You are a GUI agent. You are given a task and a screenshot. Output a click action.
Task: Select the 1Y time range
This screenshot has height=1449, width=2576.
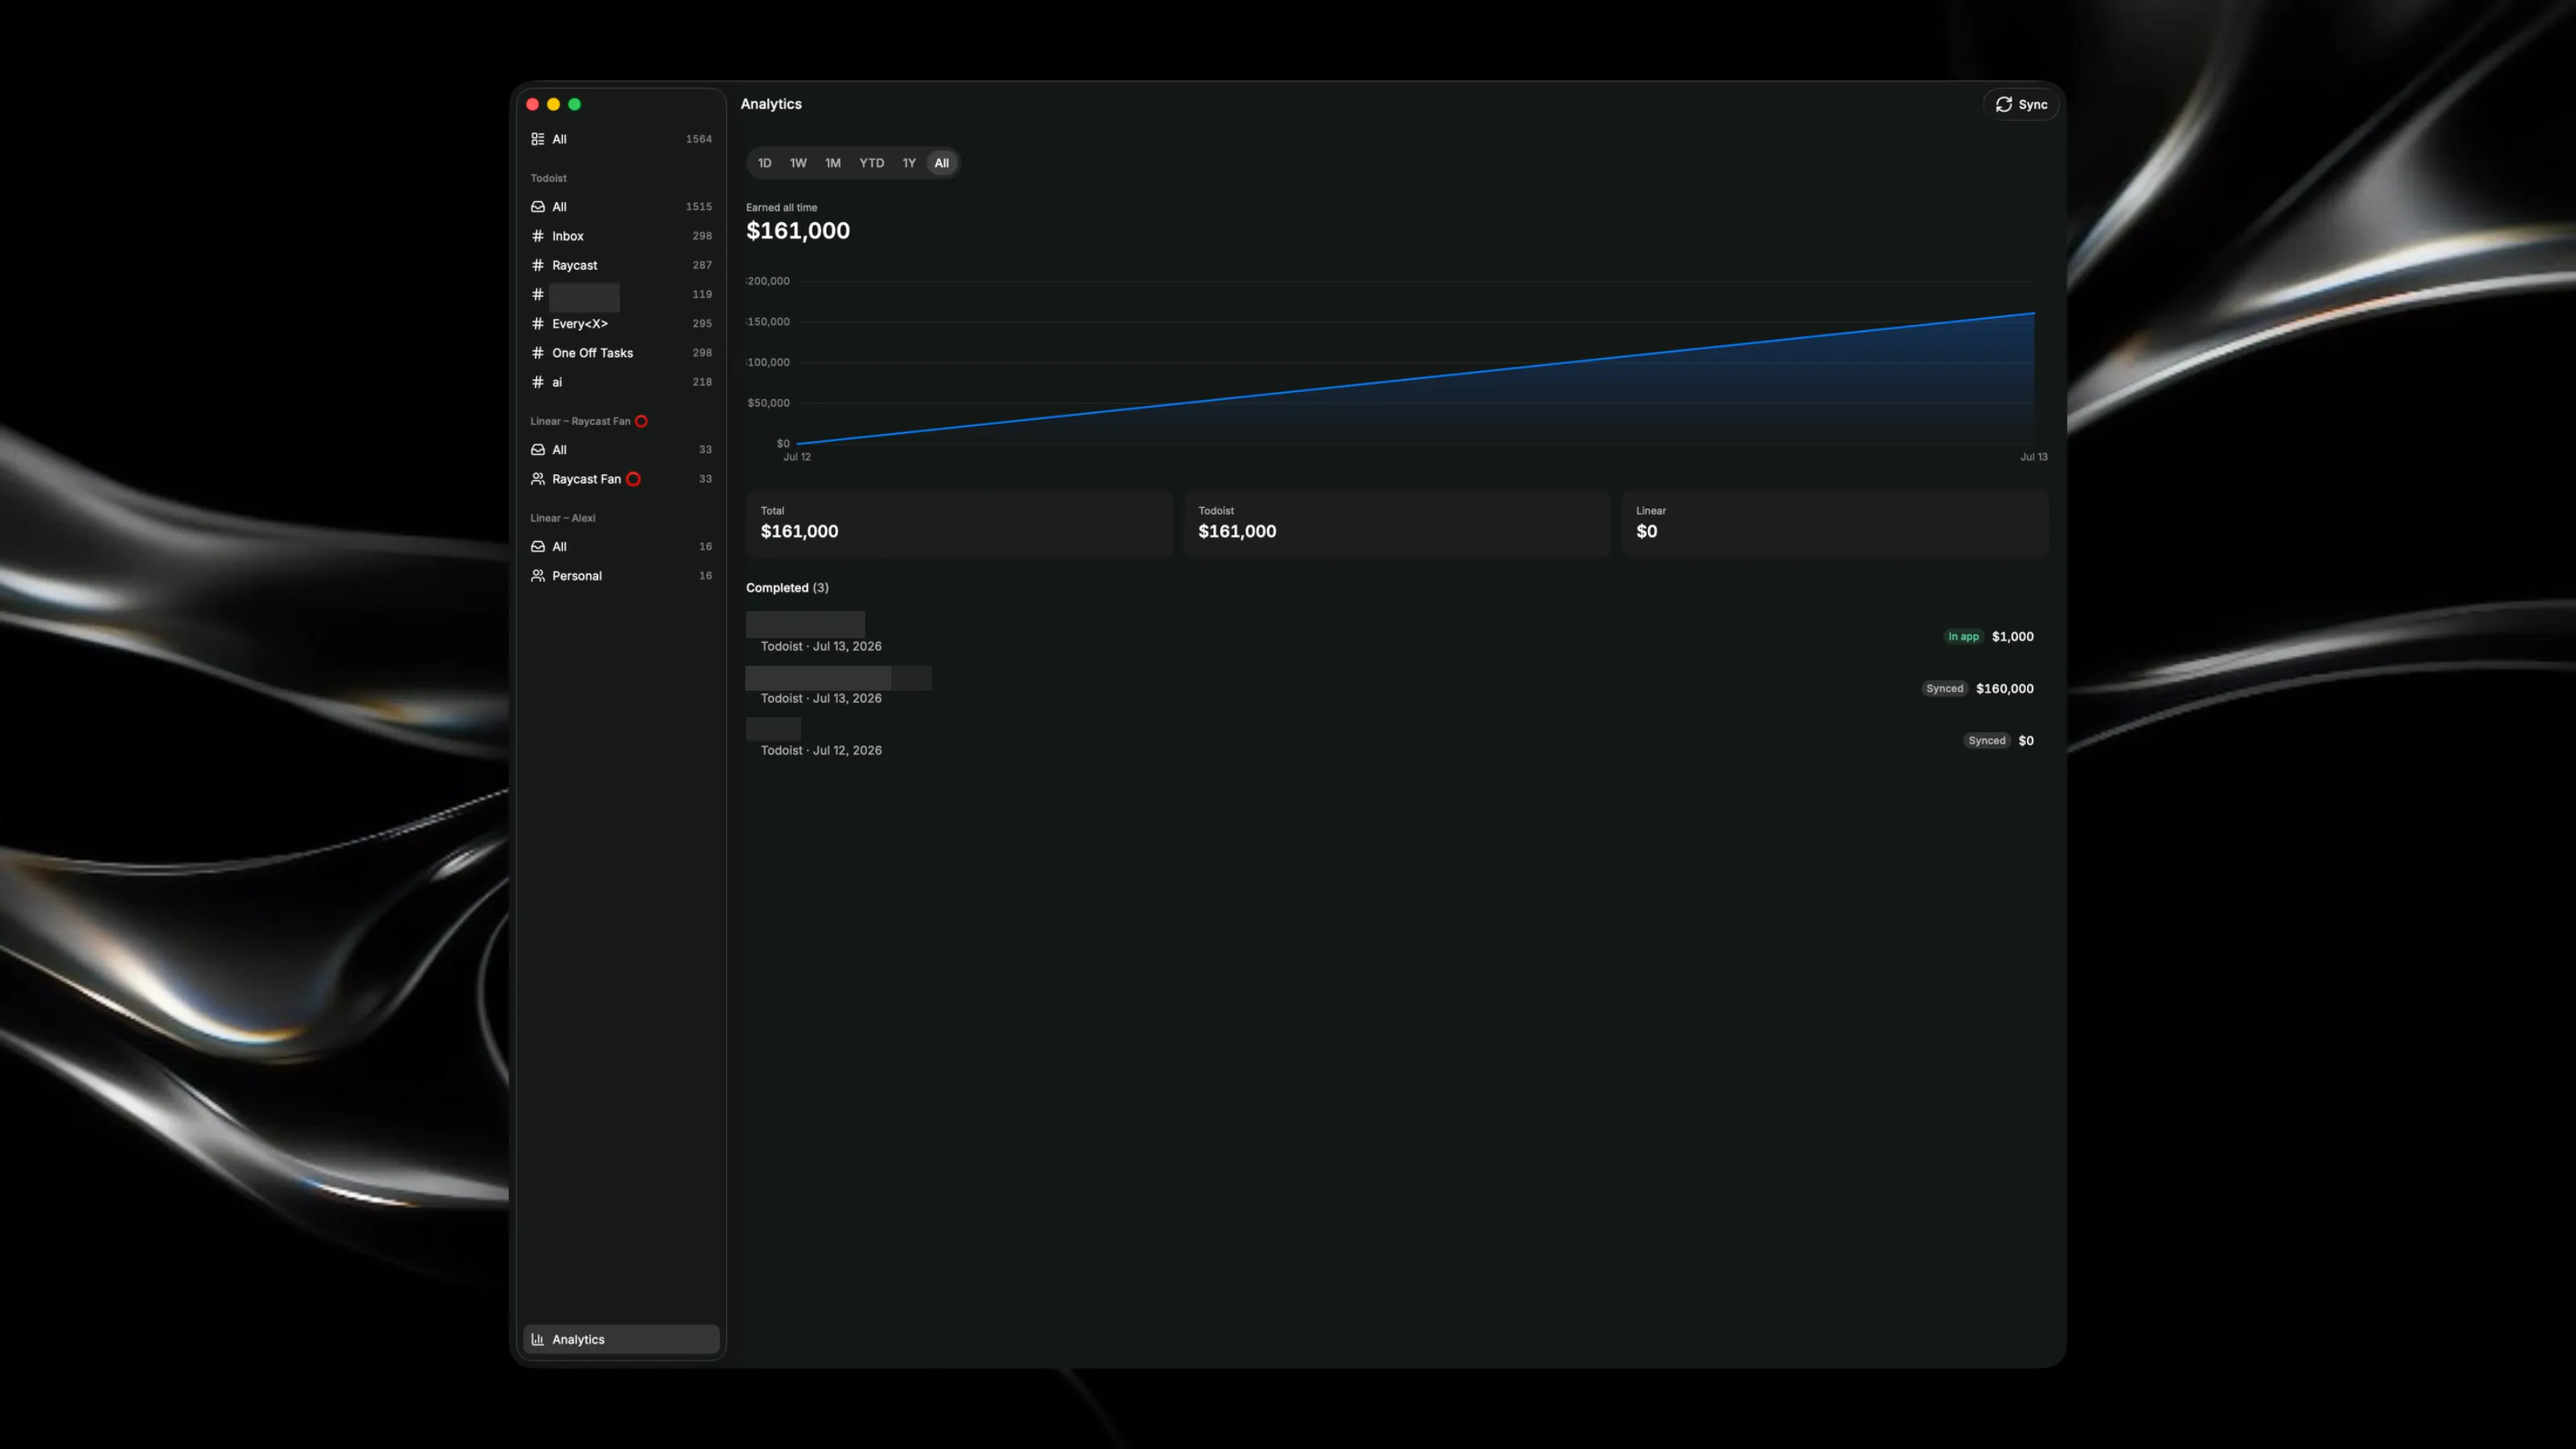pyautogui.click(x=909, y=163)
